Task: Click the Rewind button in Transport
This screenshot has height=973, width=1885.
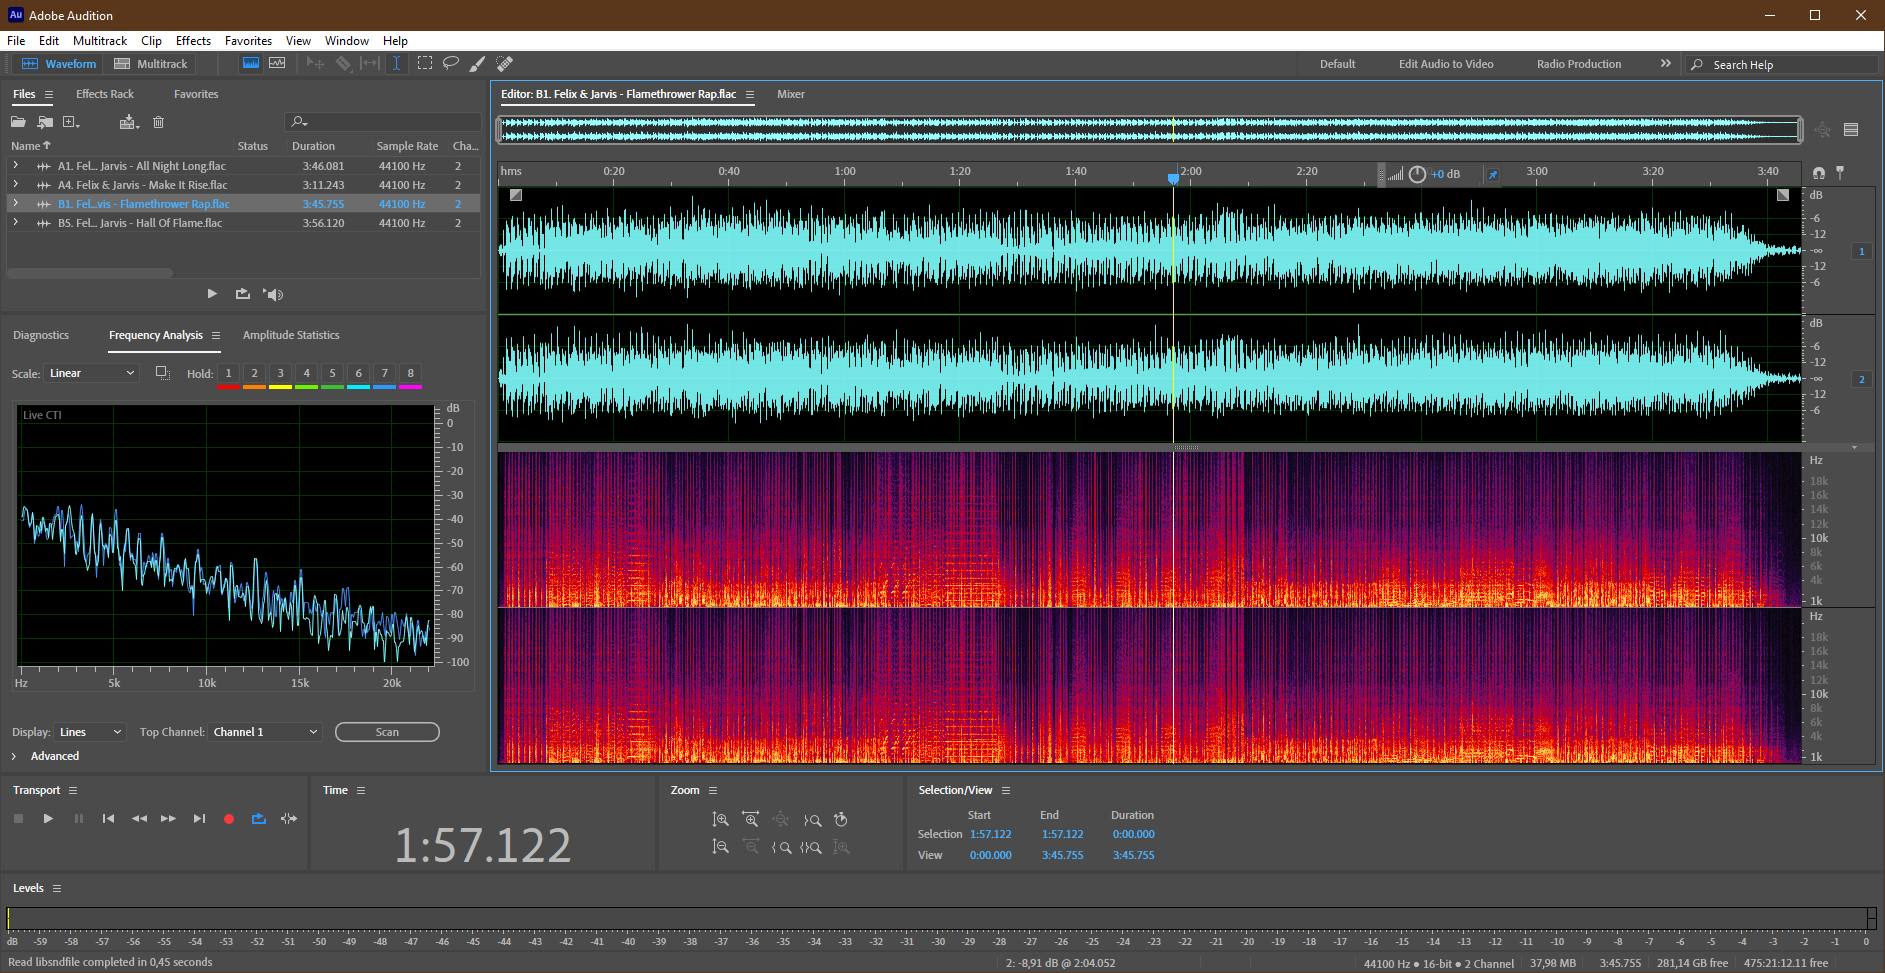Action: pos(139,818)
